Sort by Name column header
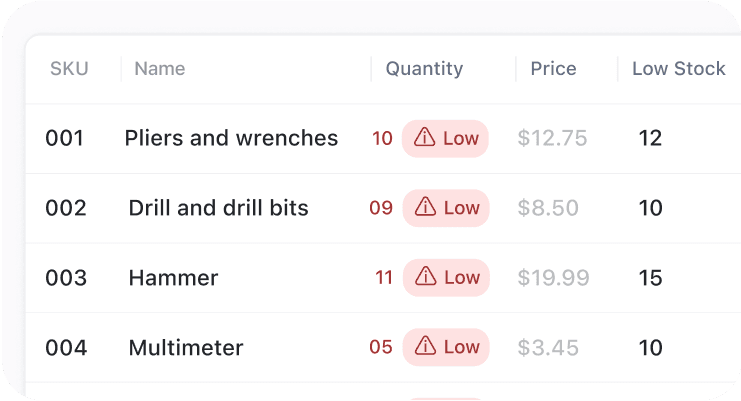This screenshot has width=741, height=401. [160, 69]
